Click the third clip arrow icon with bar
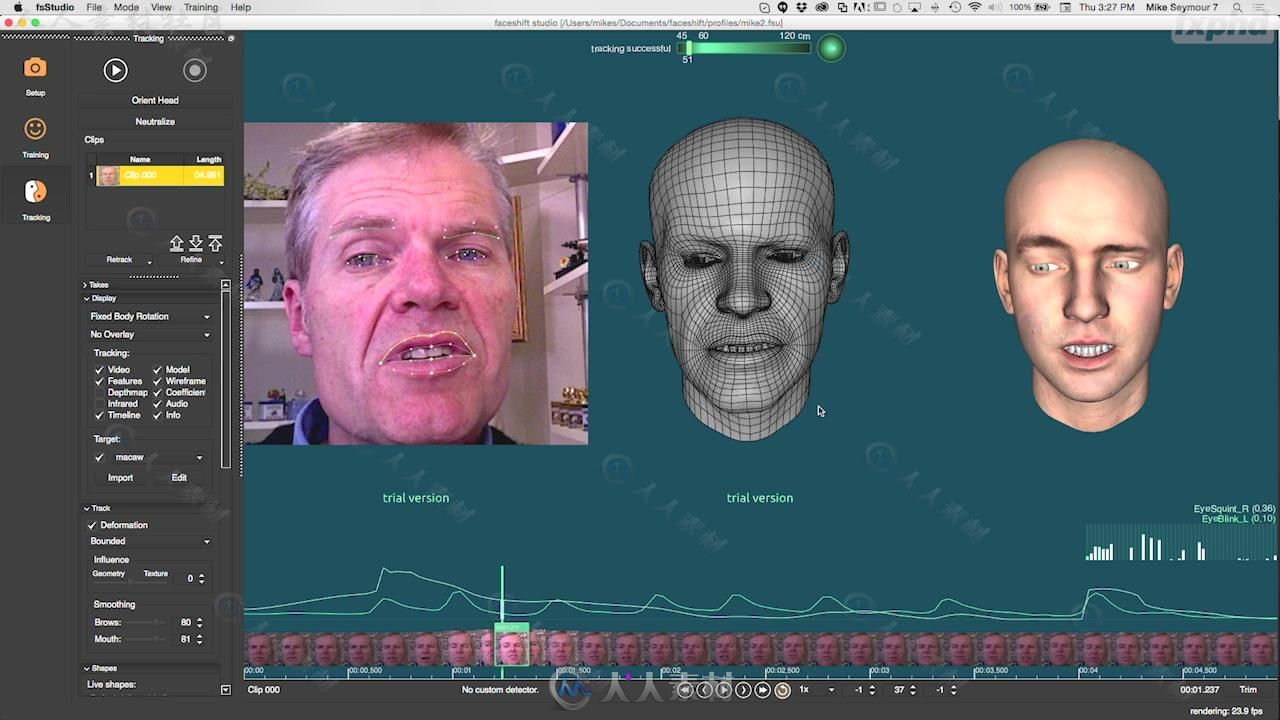Screen dimensions: 1280x720 215,243
